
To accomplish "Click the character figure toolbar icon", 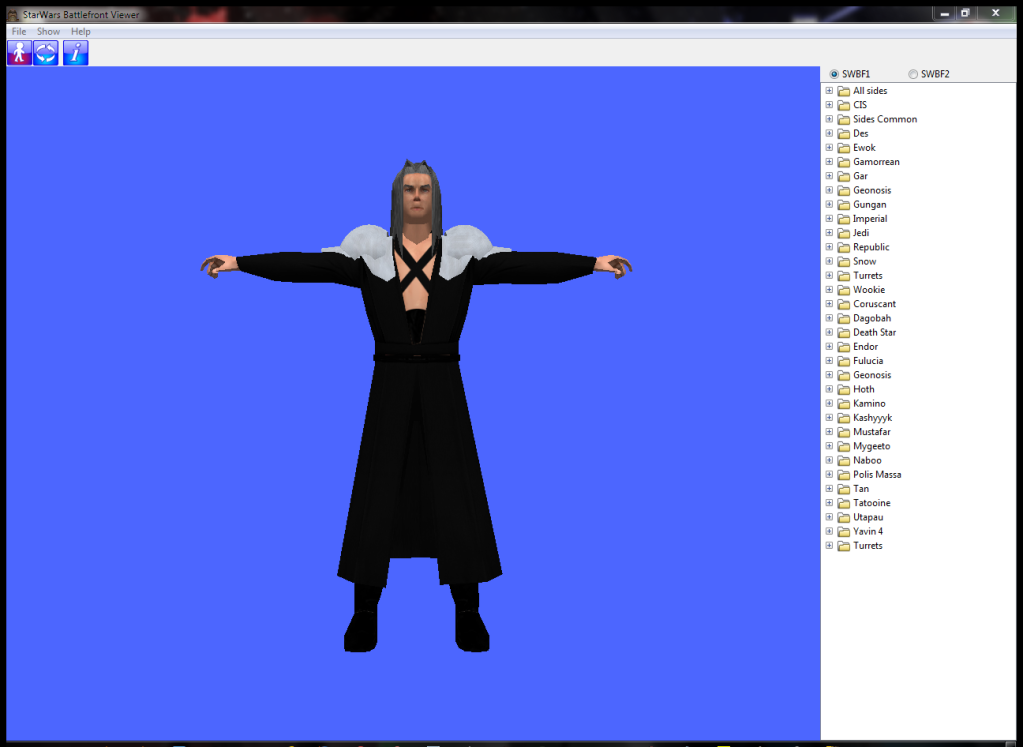I will (20, 53).
